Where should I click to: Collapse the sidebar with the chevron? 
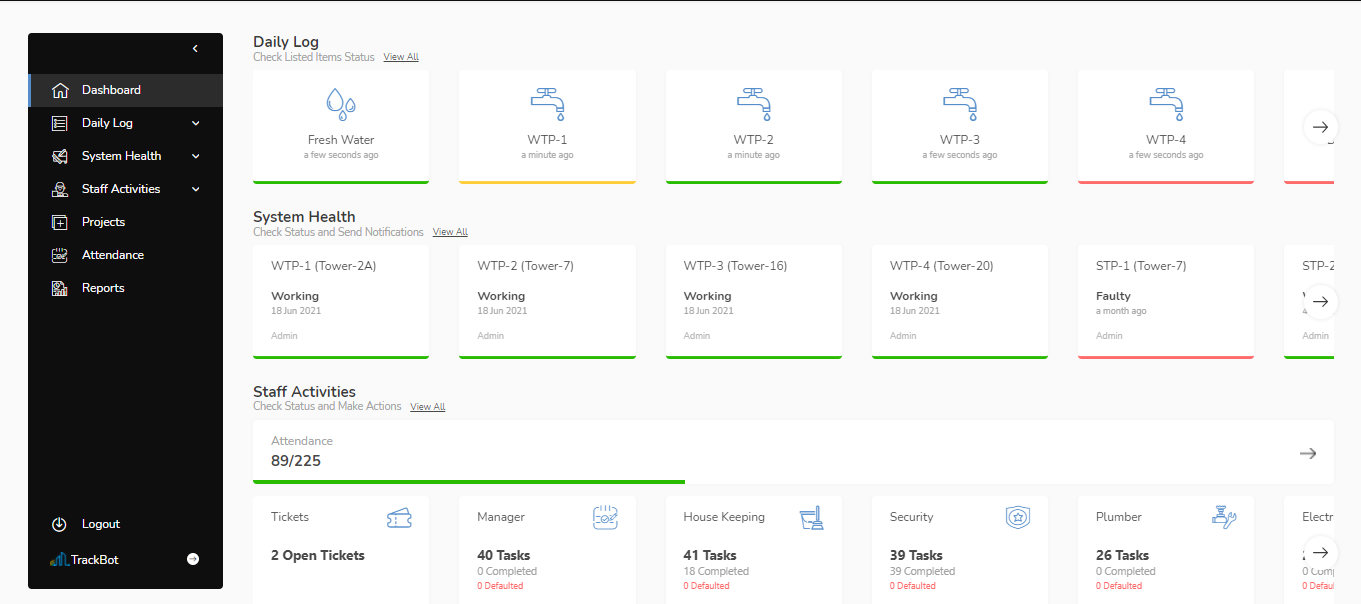tap(195, 49)
